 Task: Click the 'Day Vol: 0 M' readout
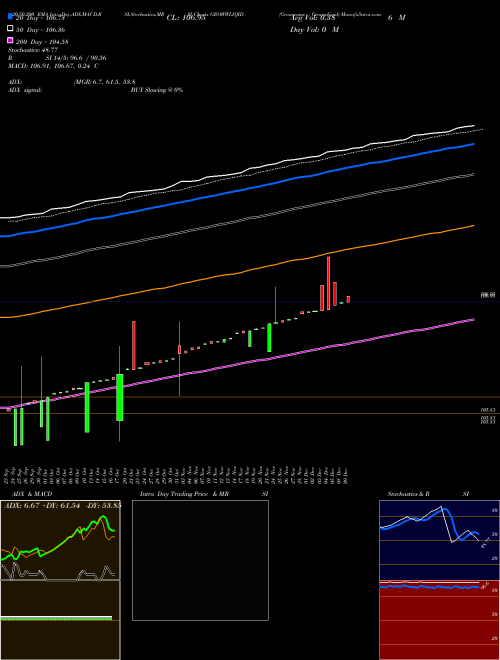point(314,29)
